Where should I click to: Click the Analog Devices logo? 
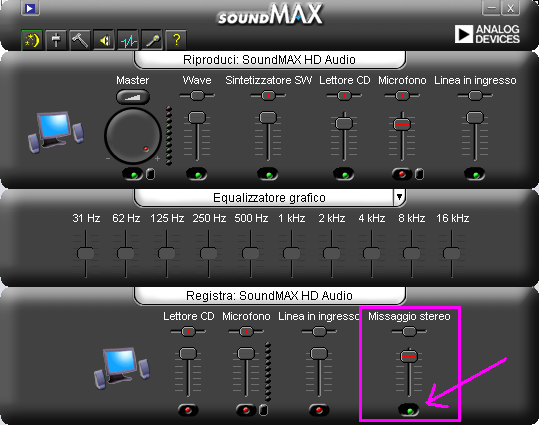487,34
